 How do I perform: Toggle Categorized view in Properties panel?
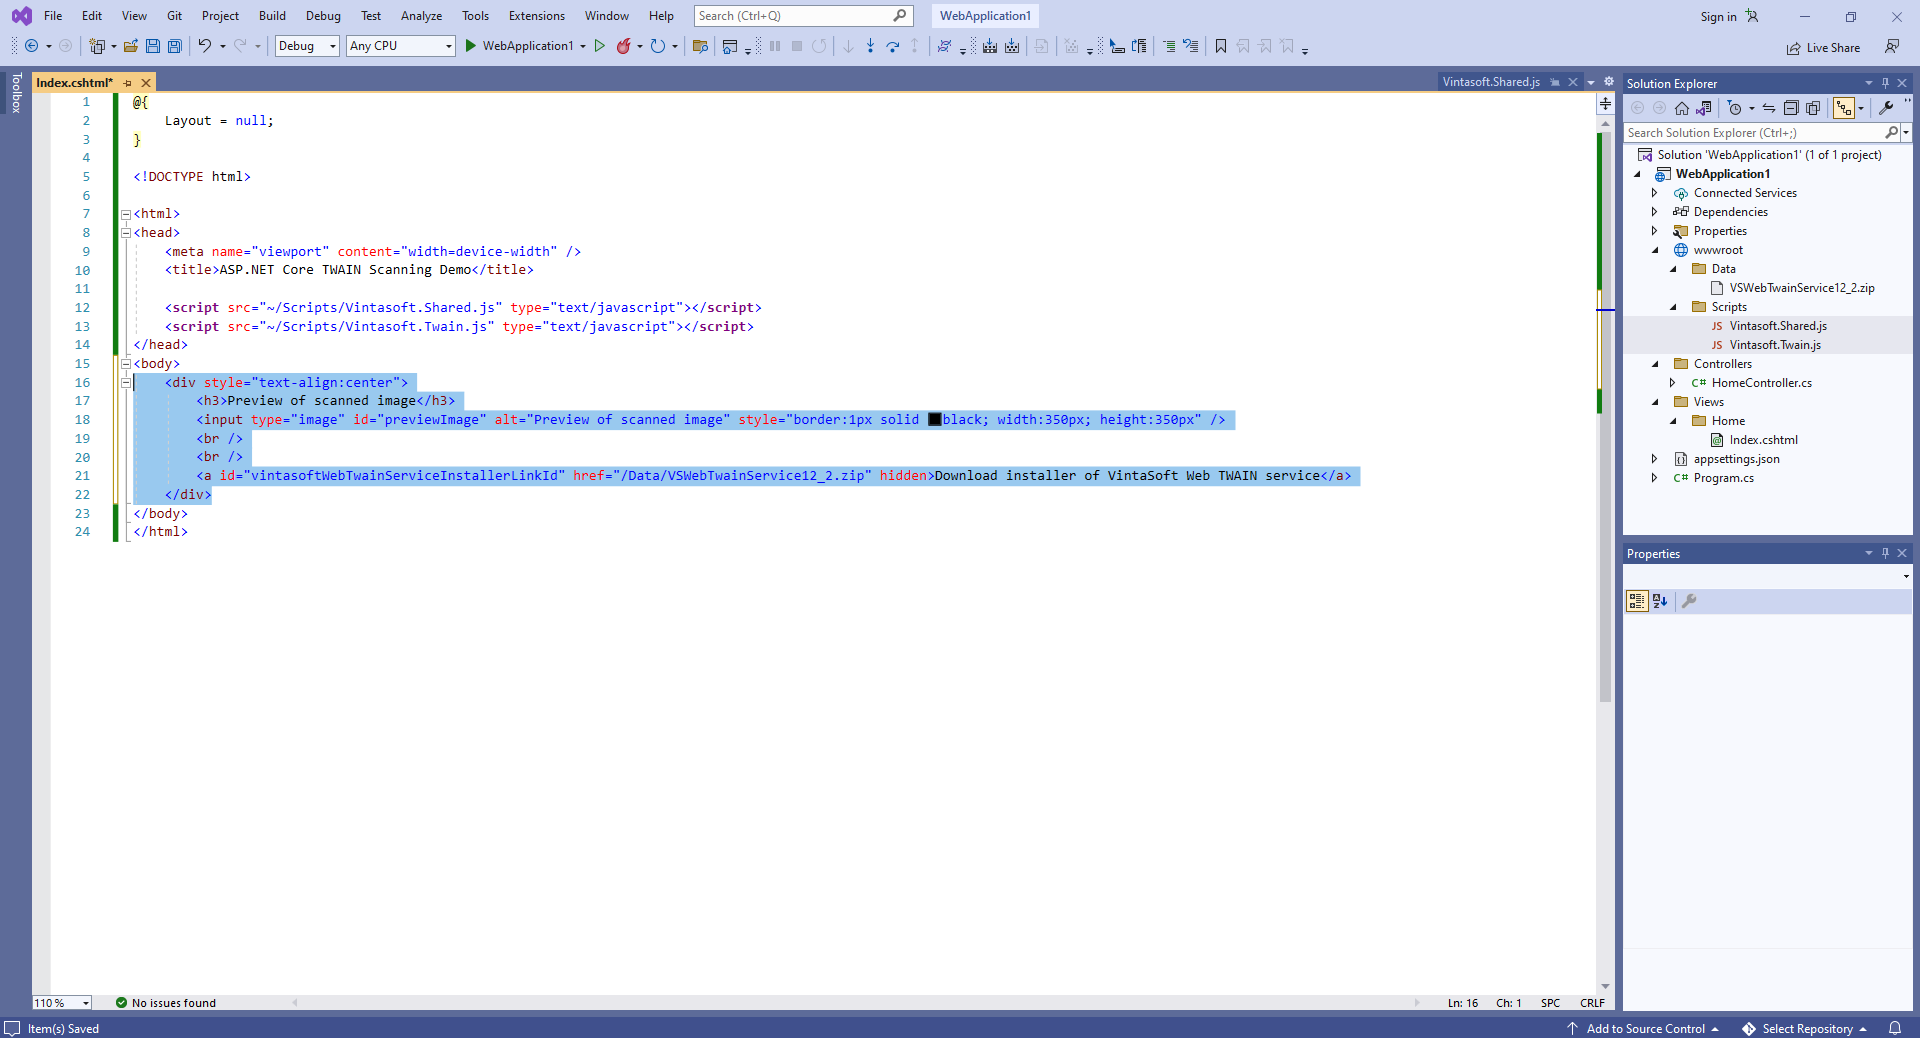click(1637, 601)
